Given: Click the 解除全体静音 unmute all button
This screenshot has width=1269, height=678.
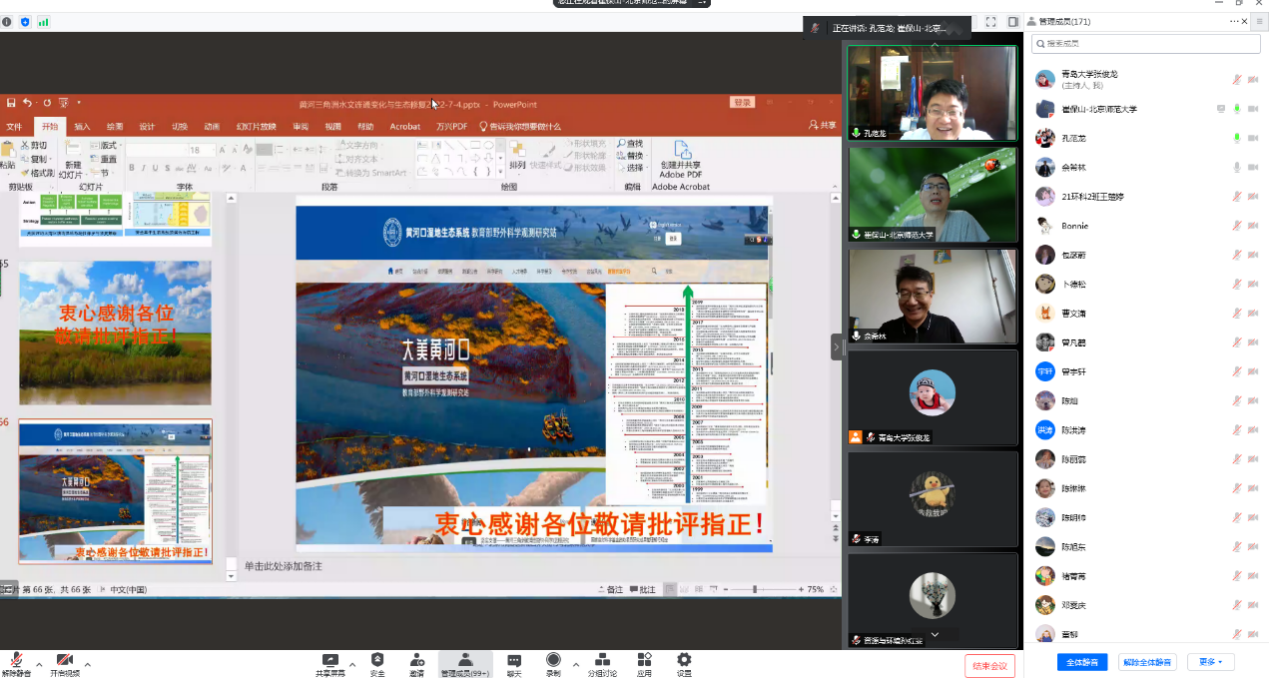Looking at the screenshot, I should (x=1146, y=662).
